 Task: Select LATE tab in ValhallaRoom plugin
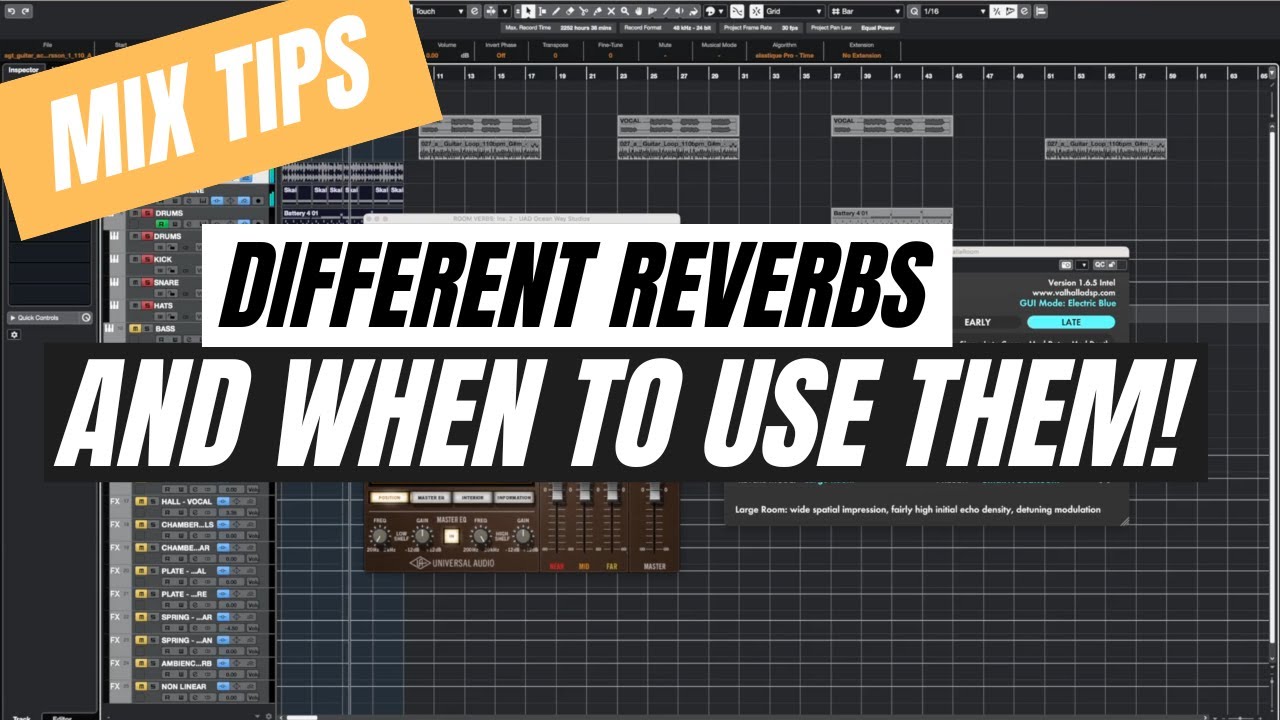click(x=1070, y=322)
